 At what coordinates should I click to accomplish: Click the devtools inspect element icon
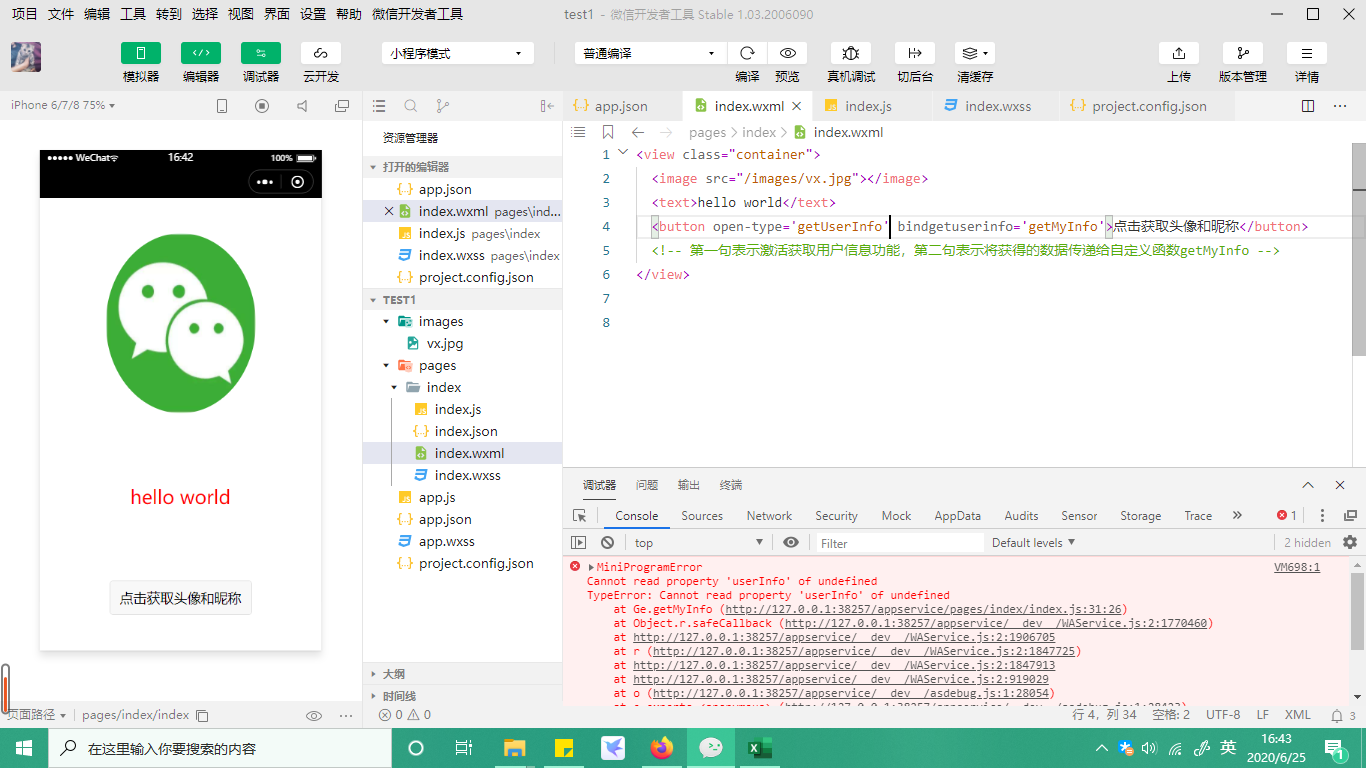pyautogui.click(x=580, y=516)
